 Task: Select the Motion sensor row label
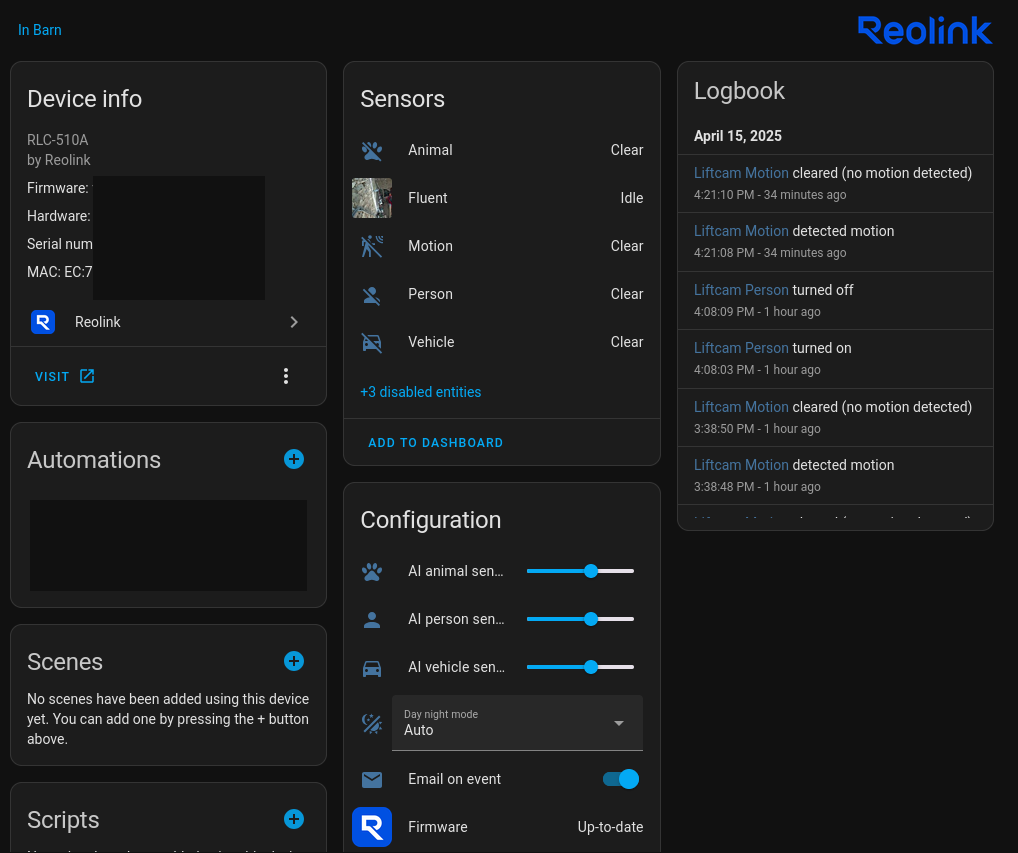[430, 246]
